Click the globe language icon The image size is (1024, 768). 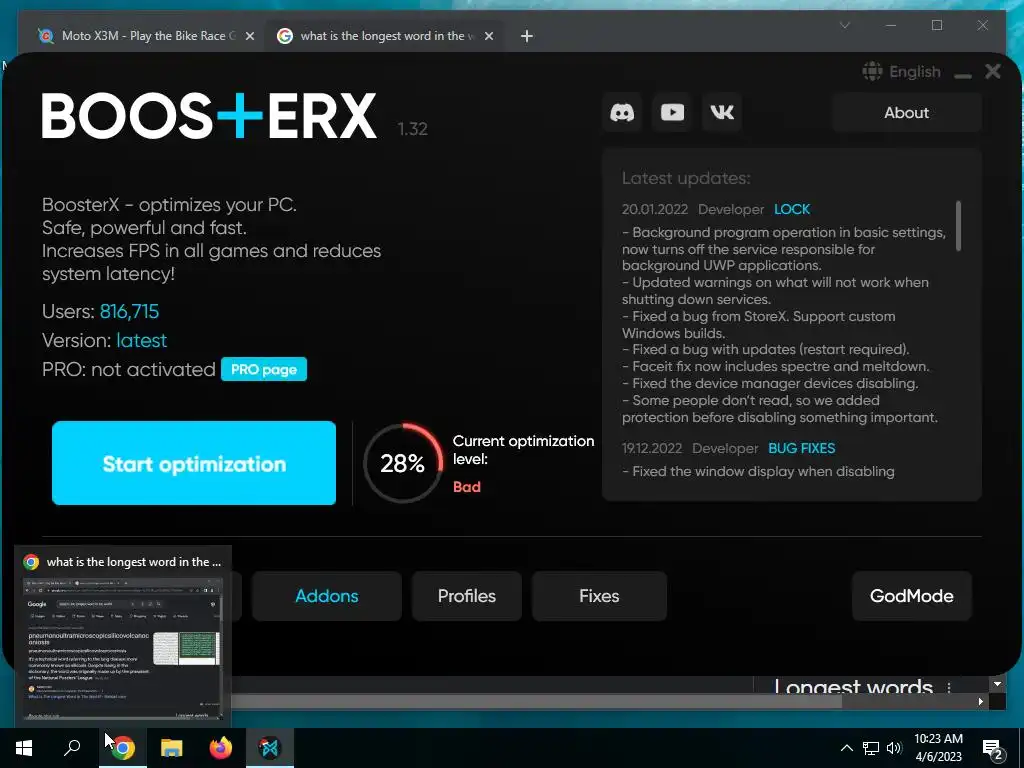872,71
